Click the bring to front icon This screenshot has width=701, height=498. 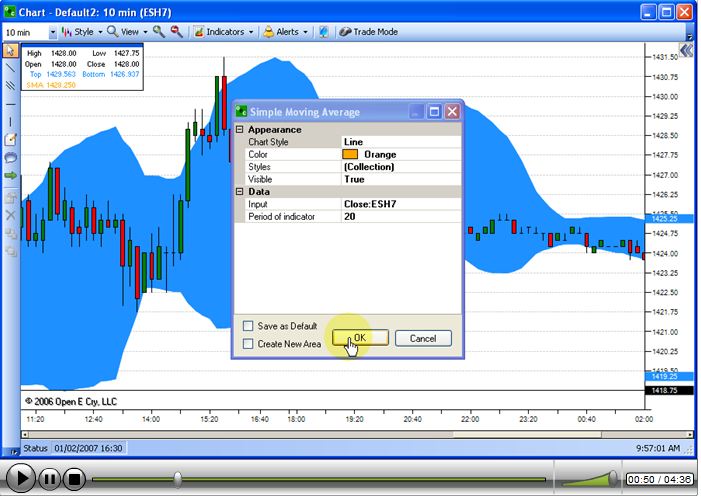click(10, 233)
